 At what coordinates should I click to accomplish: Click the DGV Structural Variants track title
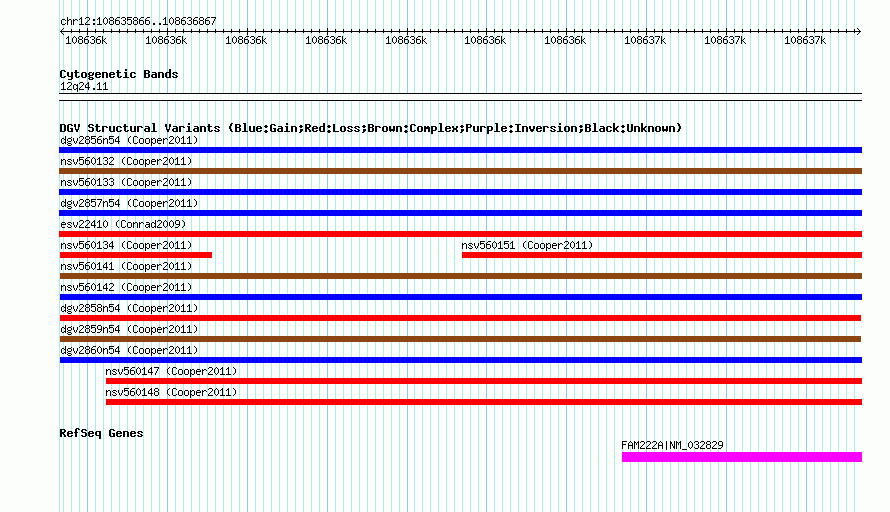pyautogui.click(x=370, y=128)
